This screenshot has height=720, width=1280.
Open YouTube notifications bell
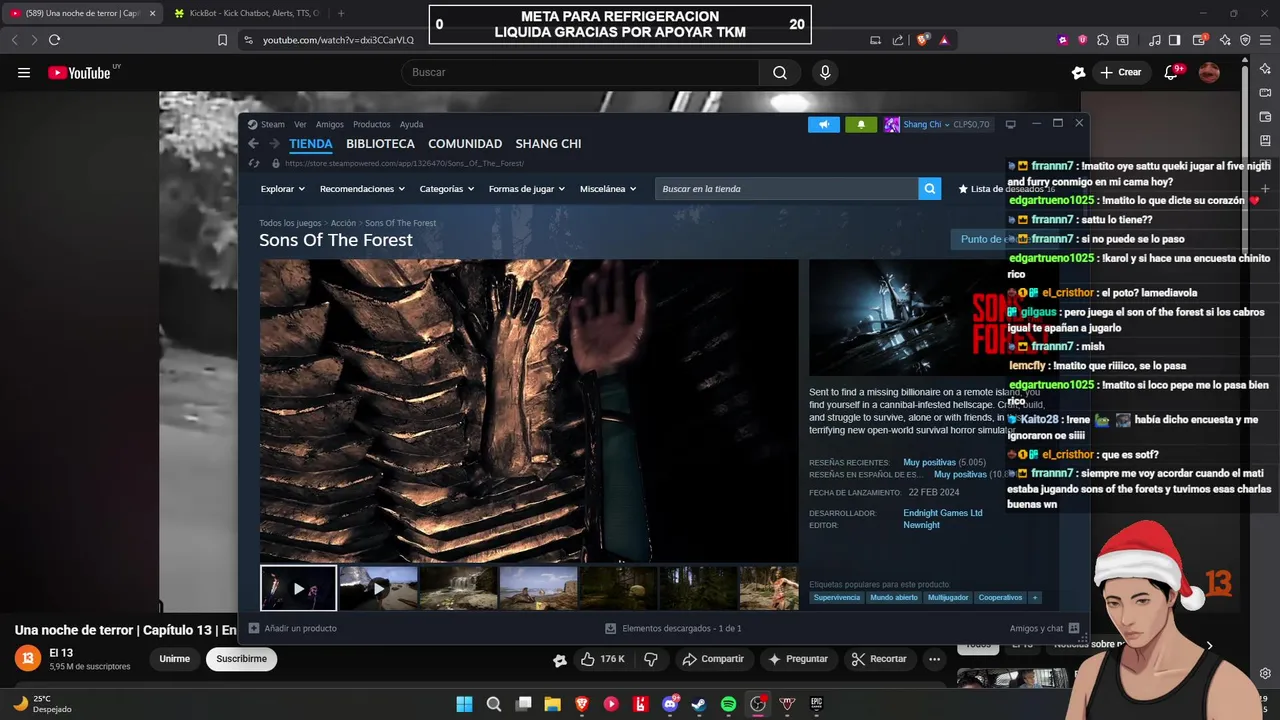(x=1171, y=72)
